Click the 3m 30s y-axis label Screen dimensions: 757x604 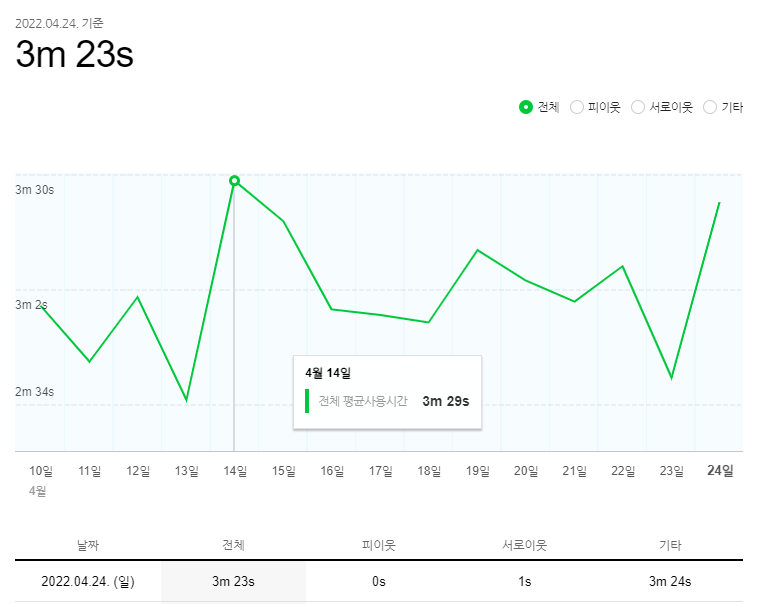tap(34, 190)
